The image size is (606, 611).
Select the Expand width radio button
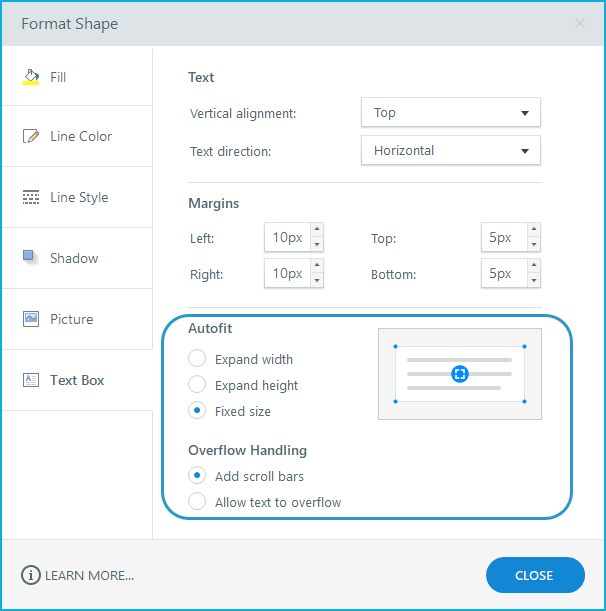click(197, 358)
